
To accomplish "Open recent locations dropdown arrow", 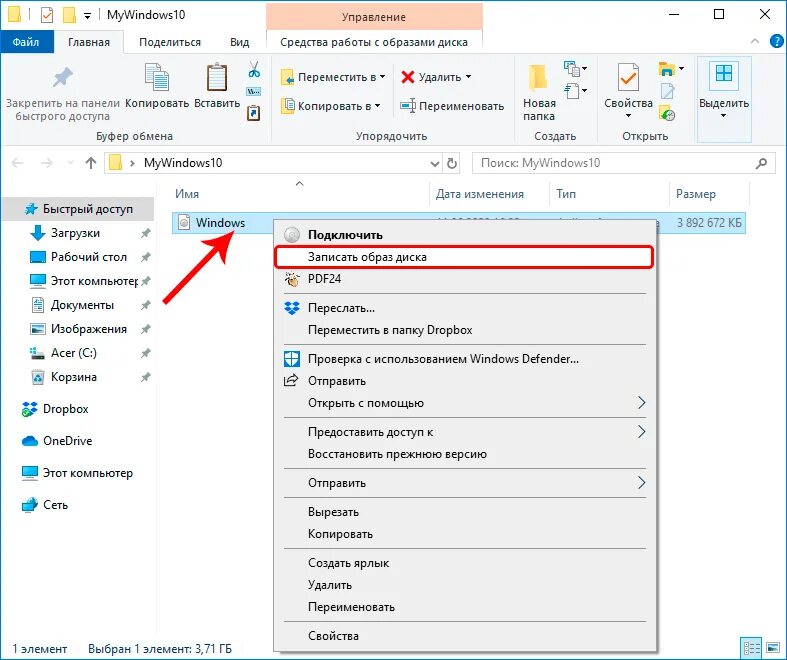I will (70, 163).
